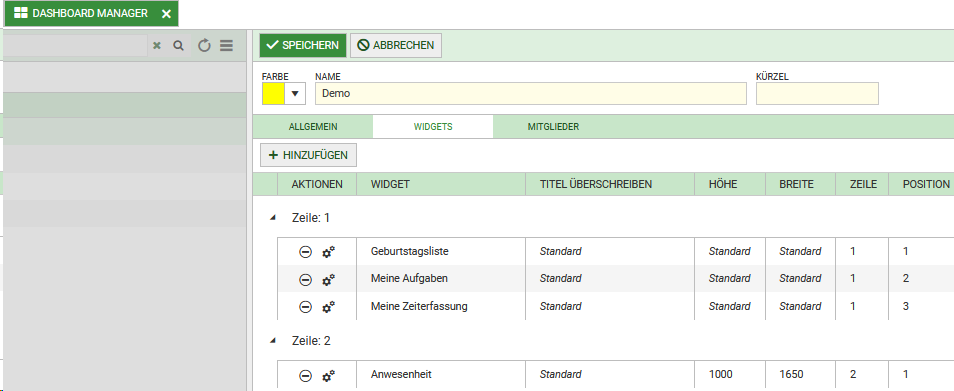Viewport: 954px width, 391px height.
Task: Click position value 3 in Meine Zeiterfassung row
Action: [x=906, y=306]
